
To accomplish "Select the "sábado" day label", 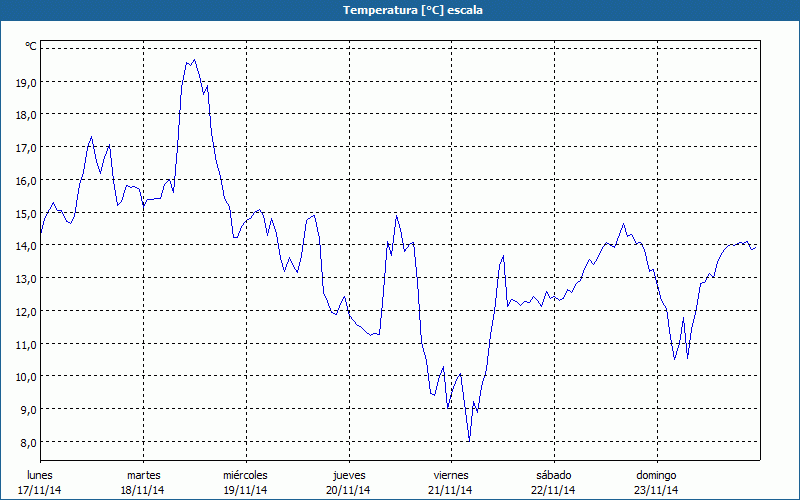I will pos(553,475).
